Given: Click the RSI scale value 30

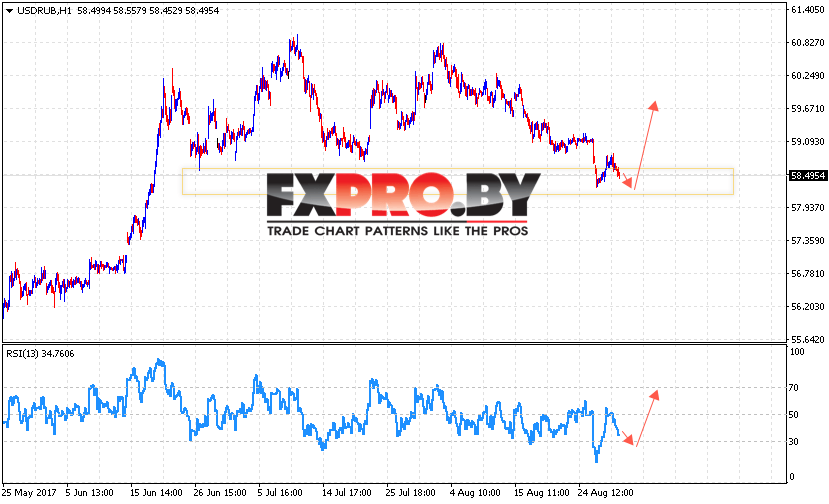Looking at the screenshot, I should click(x=794, y=442).
